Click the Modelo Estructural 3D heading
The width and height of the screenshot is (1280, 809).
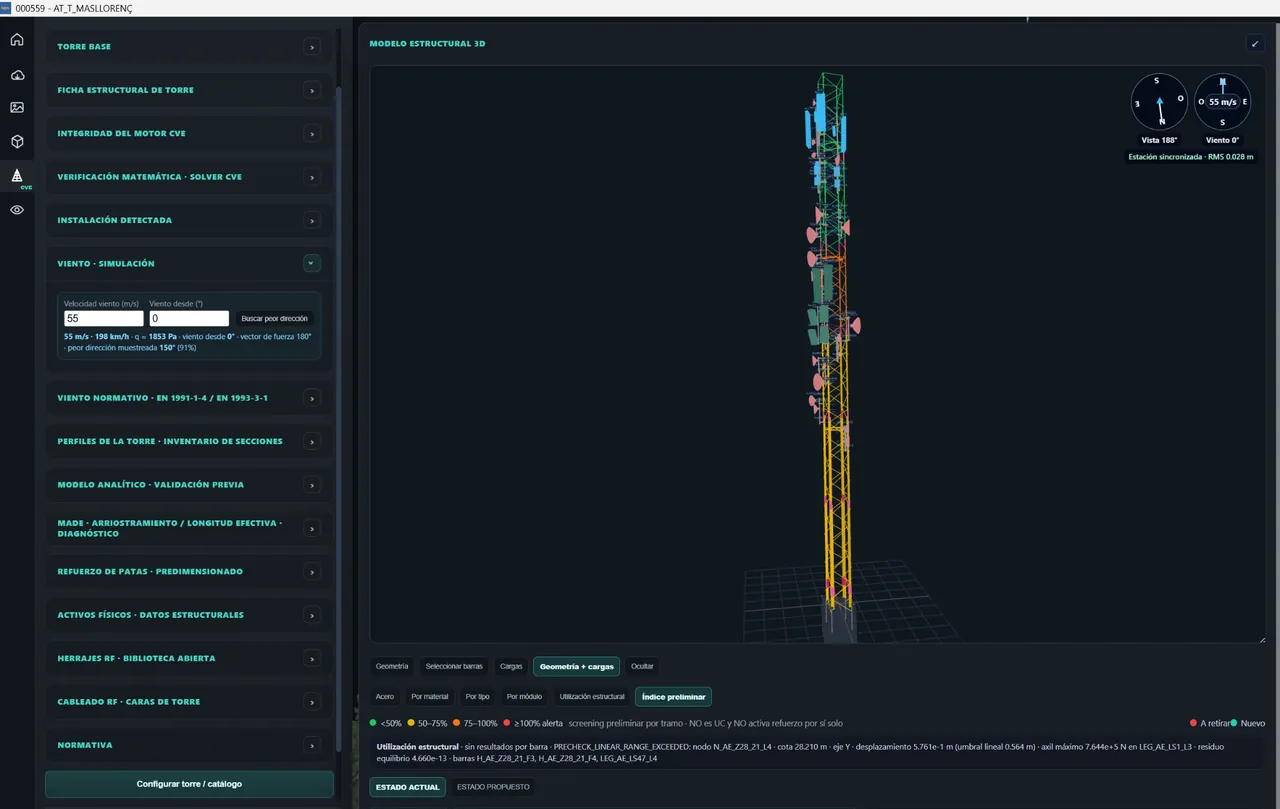[x=427, y=44]
